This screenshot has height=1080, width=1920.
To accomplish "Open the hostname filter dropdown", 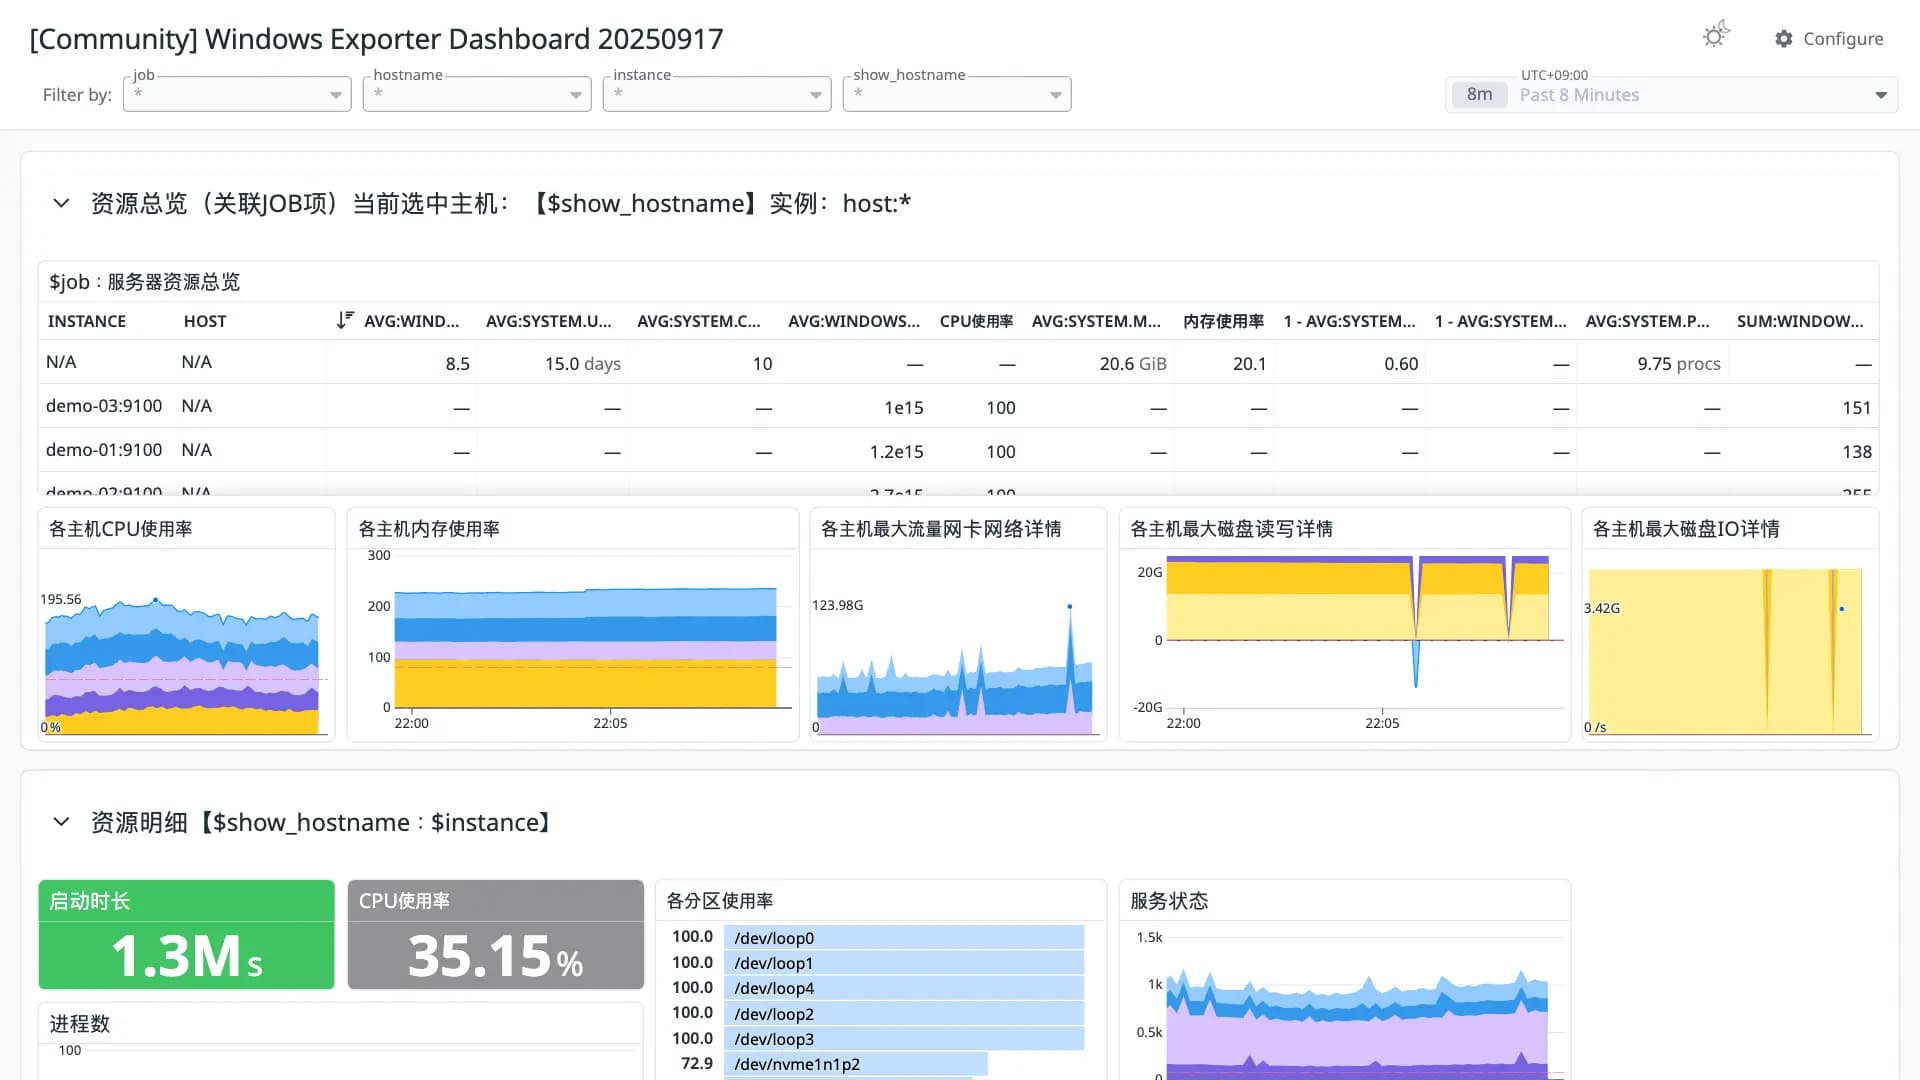I will coord(477,94).
